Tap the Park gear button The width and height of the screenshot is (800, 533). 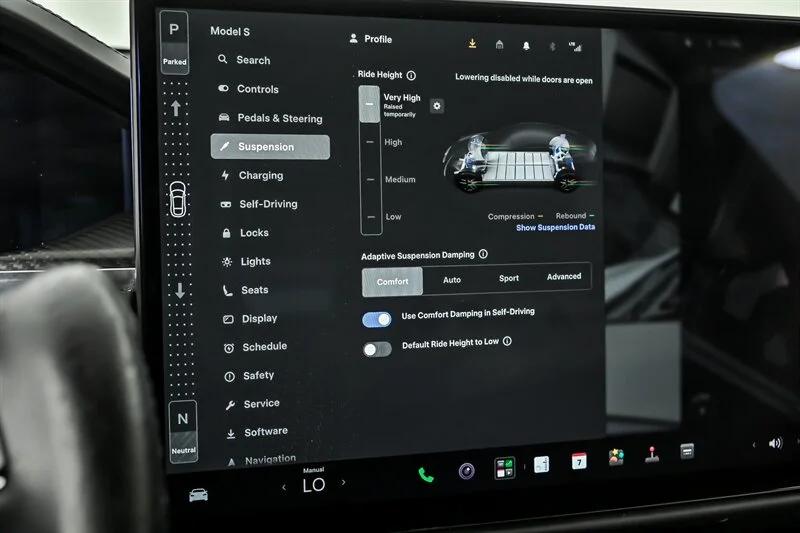(174, 43)
